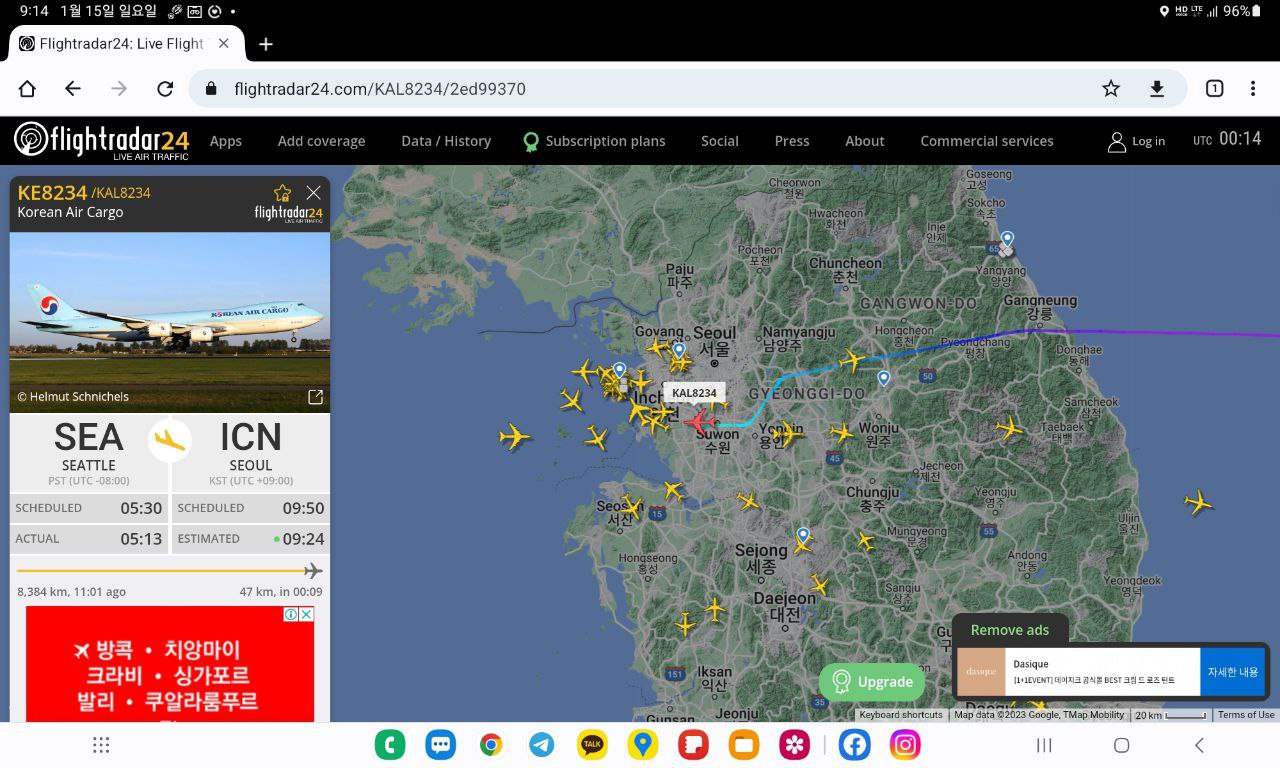The image size is (1280, 768).
Task: Click the flight progress bar
Action: (169, 571)
